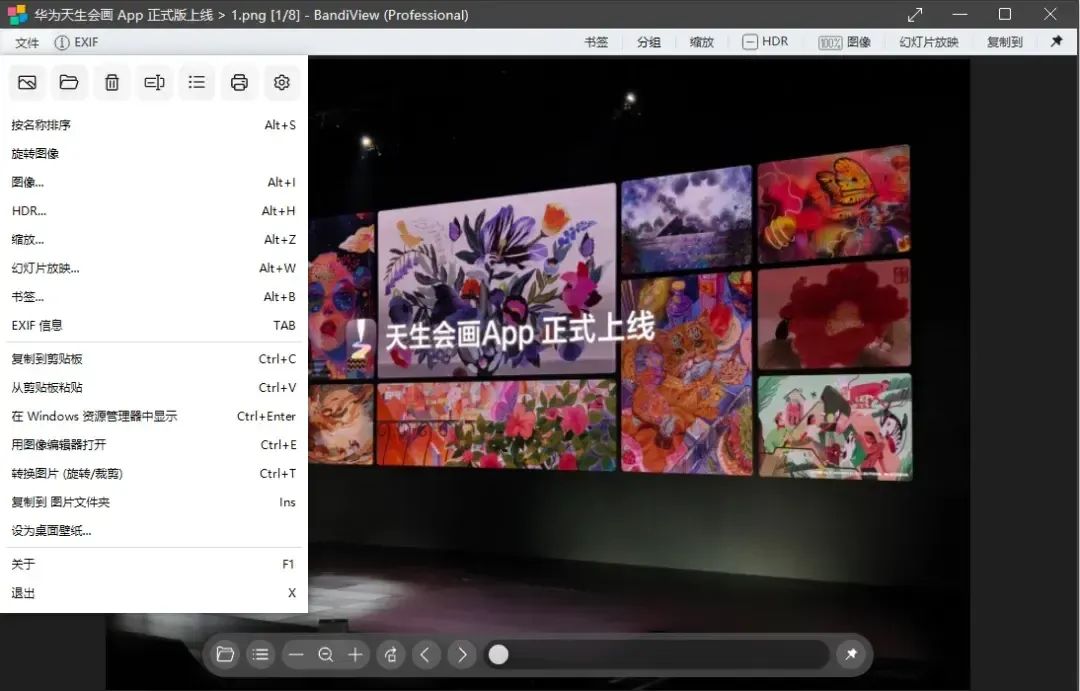Select 复制到剪贴板 menu entry
This screenshot has width=1080, height=691.
tap(154, 359)
